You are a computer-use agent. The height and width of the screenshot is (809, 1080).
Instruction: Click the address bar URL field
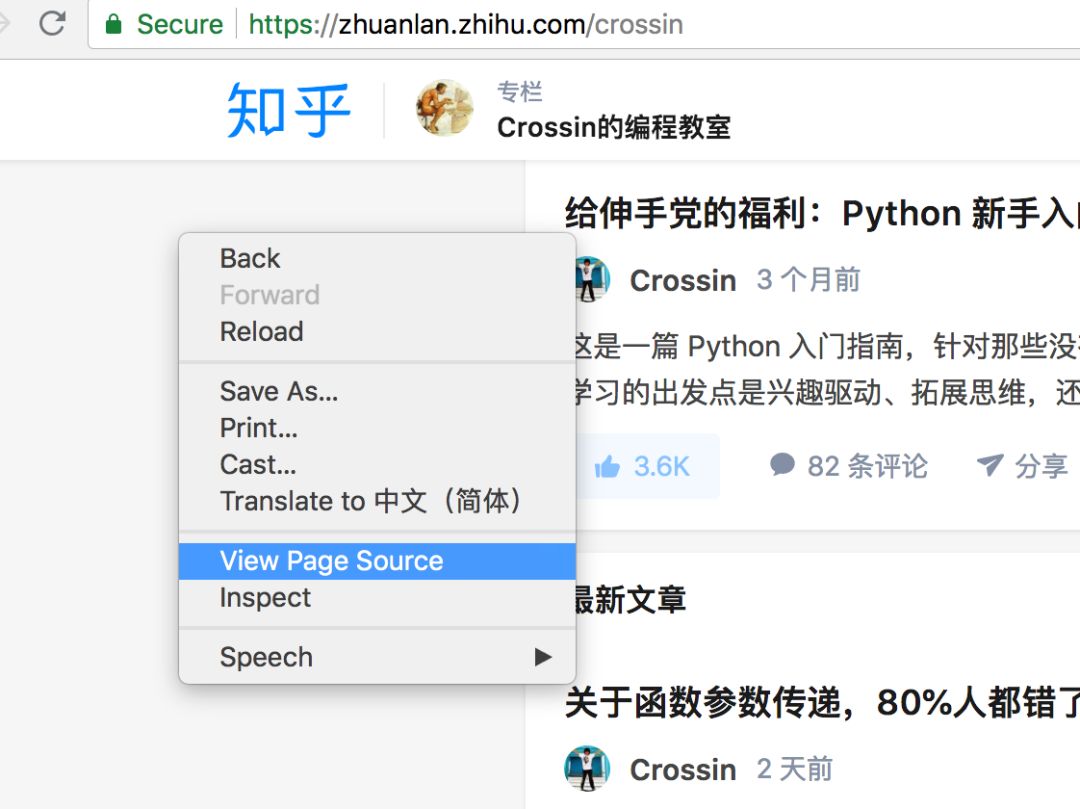[x=585, y=24]
